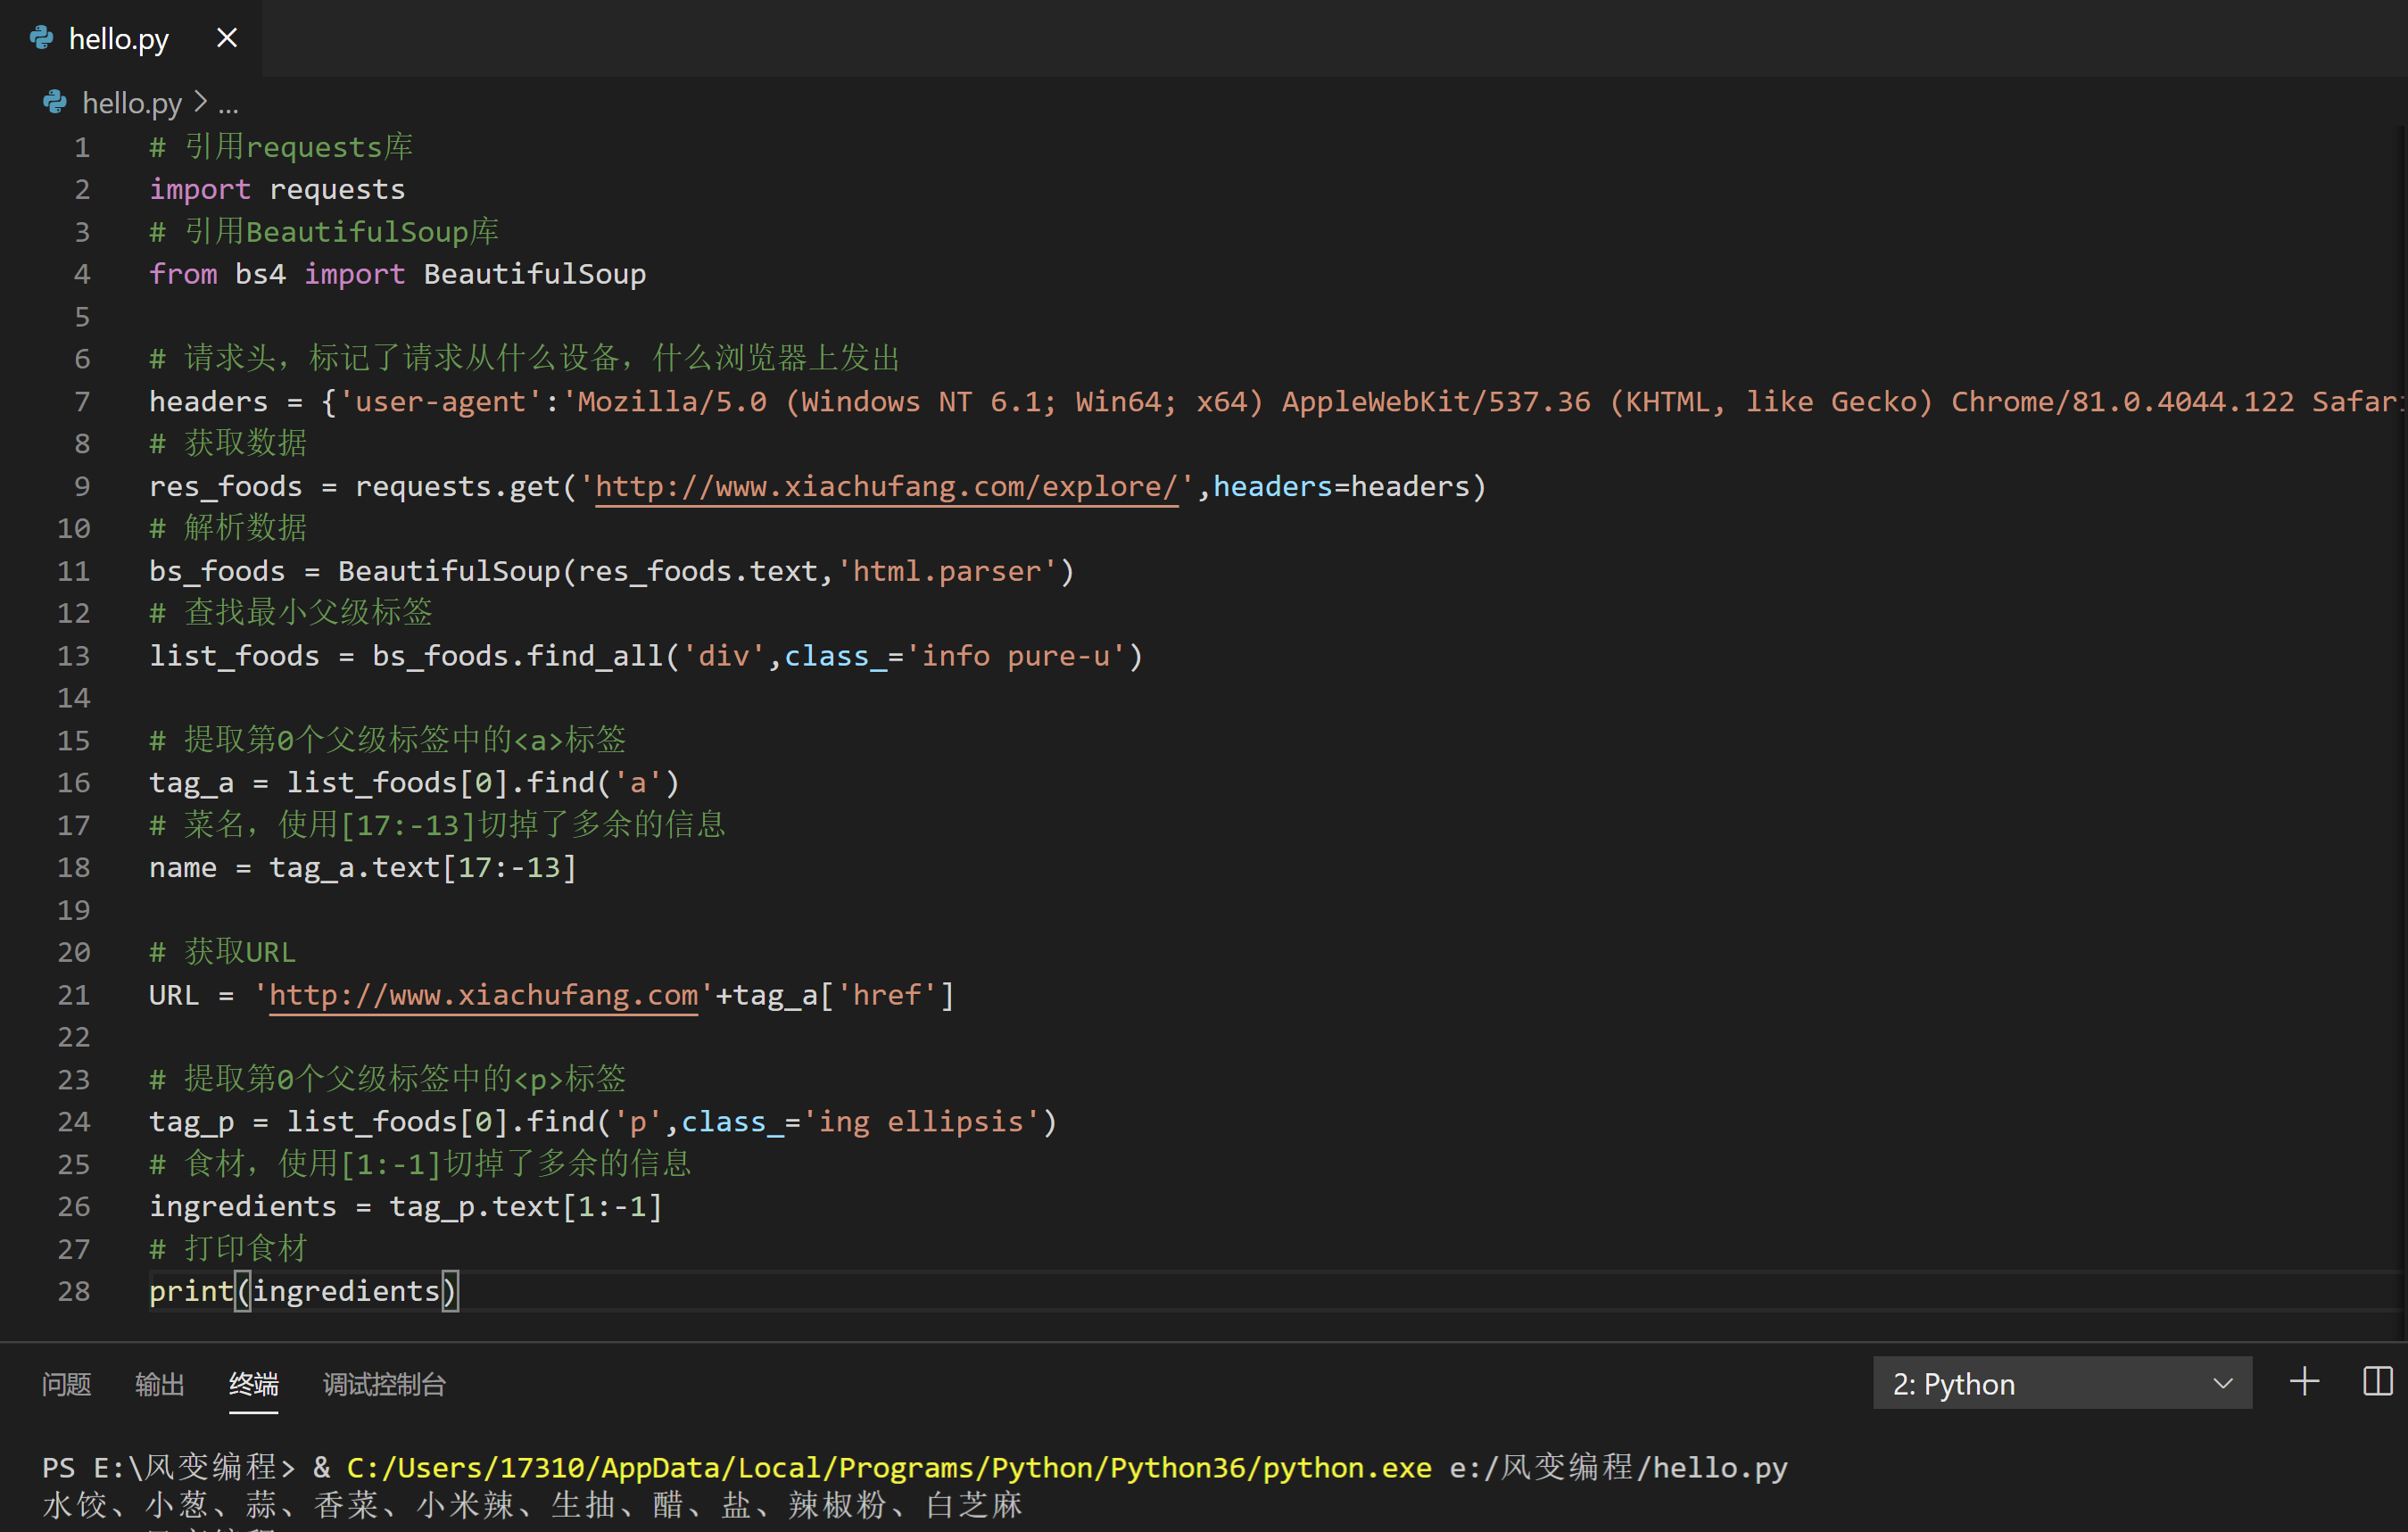Click 'tag_a' variable on line 16
This screenshot has width=2408, height=1532.
[x=191, y=783]
